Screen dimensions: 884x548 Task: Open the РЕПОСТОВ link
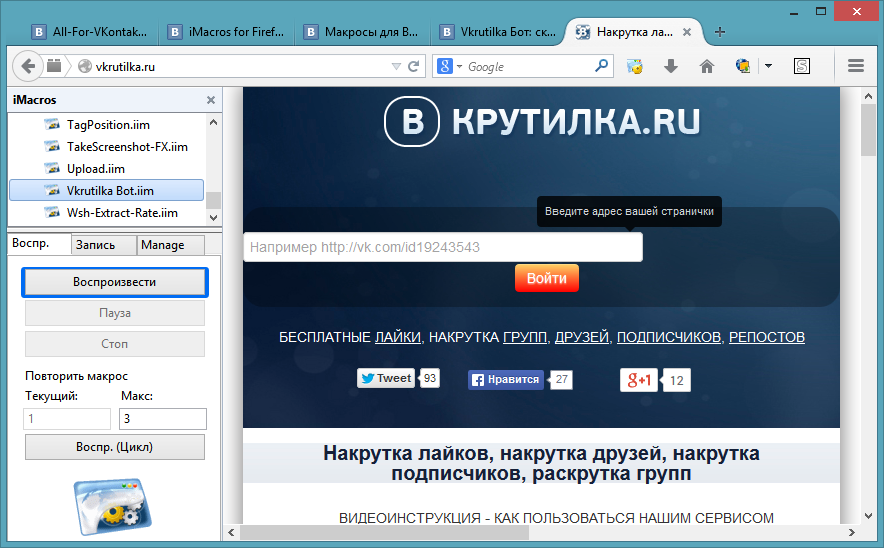767,337
